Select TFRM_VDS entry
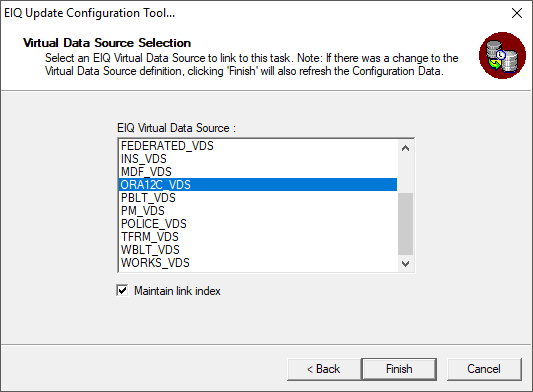The height and width of the screenshot is (392, 533). (x=258, y=237)
